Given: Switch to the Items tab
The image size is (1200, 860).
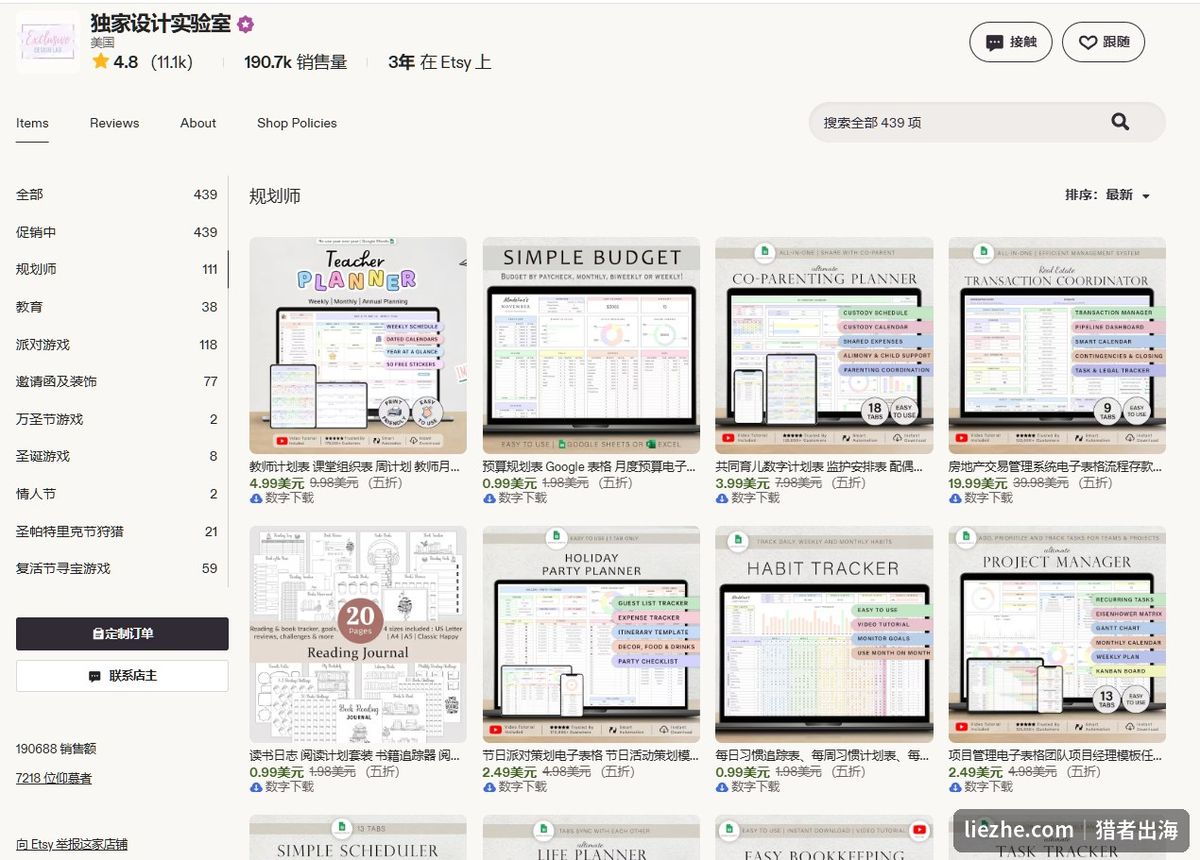Looking at the screenshot, I should (x=32, y=123).
